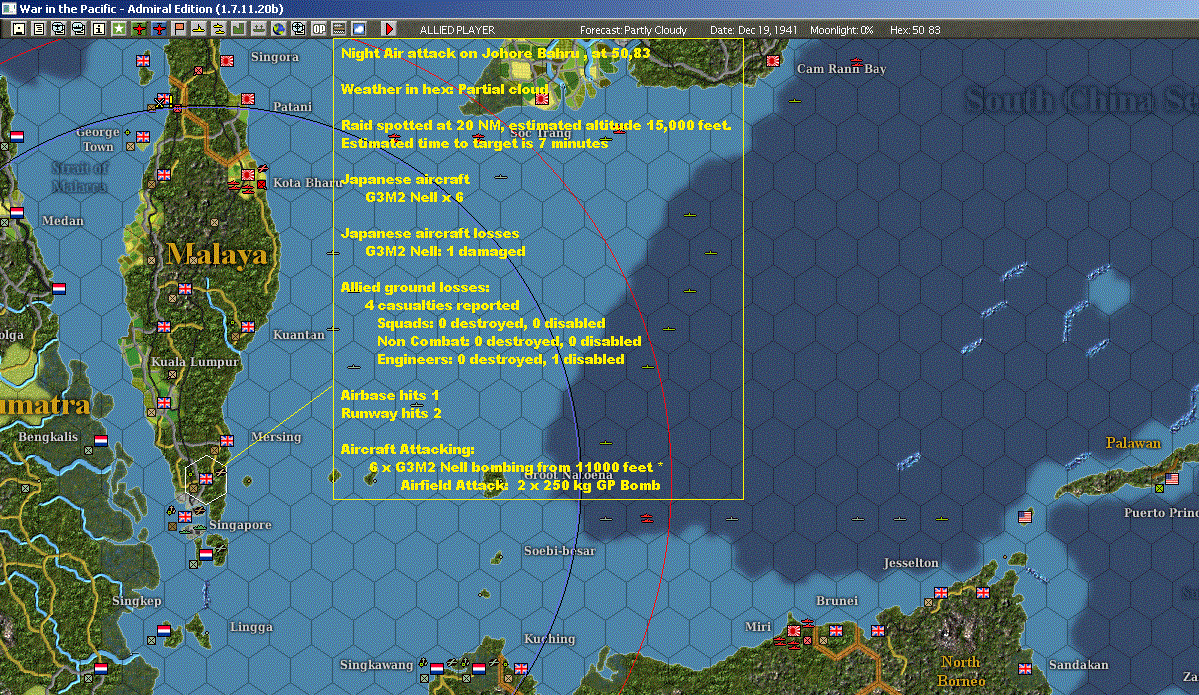Viewport: 1199px width, 695px height.
Task: Select the US flag near Puerto Princesa
Action: pyautogui.click(x=1171, y=479)
